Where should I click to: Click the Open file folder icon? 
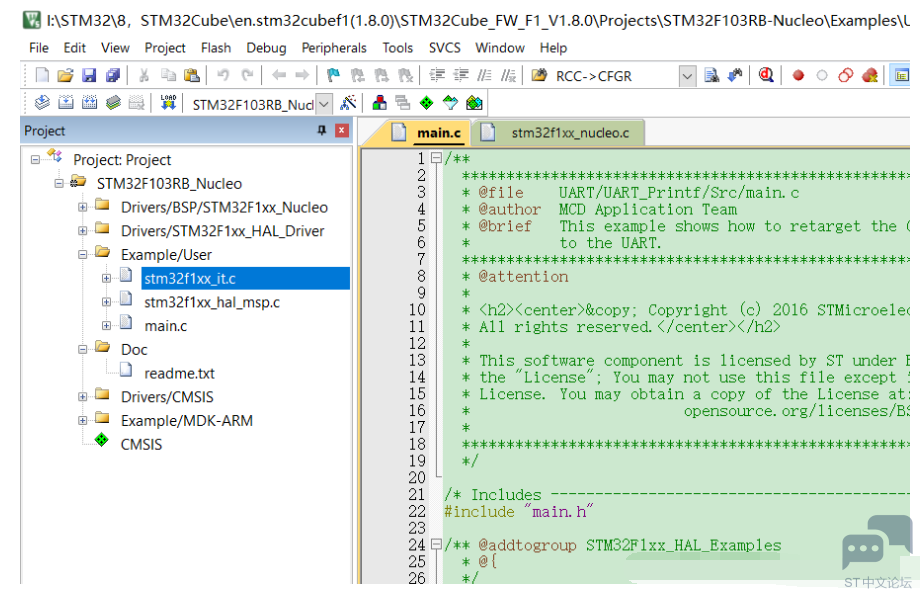point(65,75)
